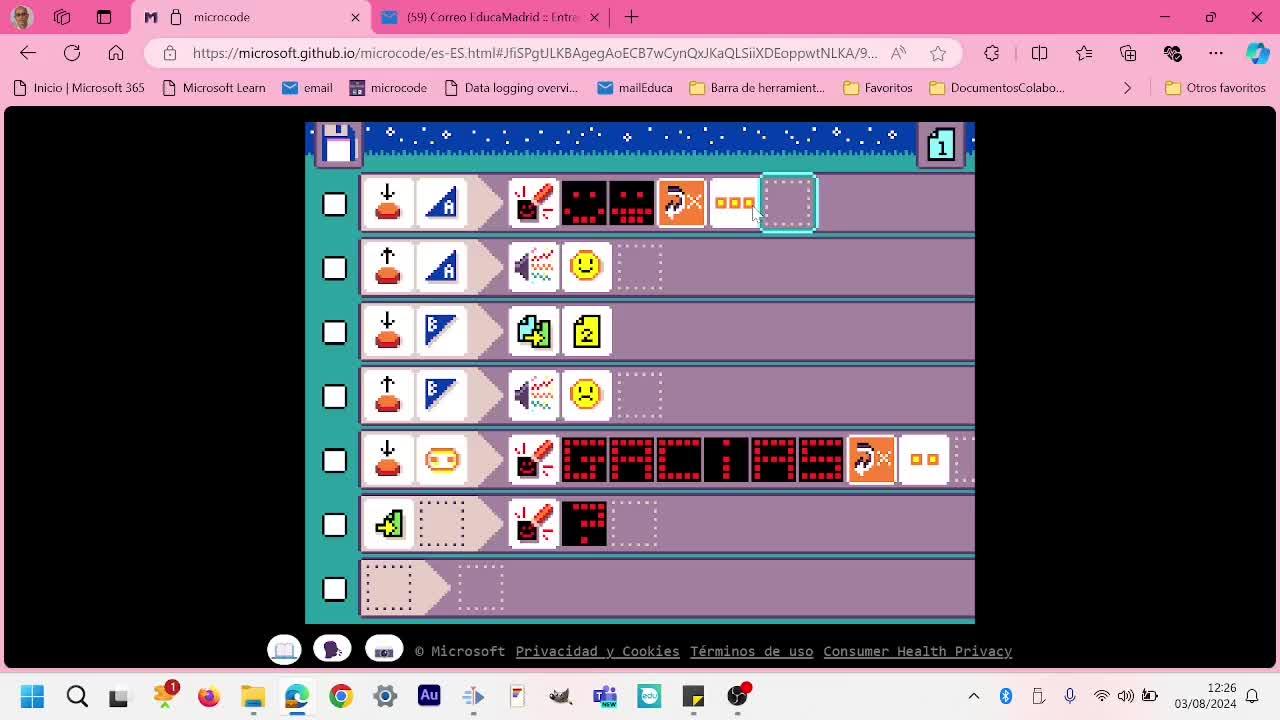Open the Copilot sidebar icon
The width and height of the screenshot is (1280, 720).
1257,53
